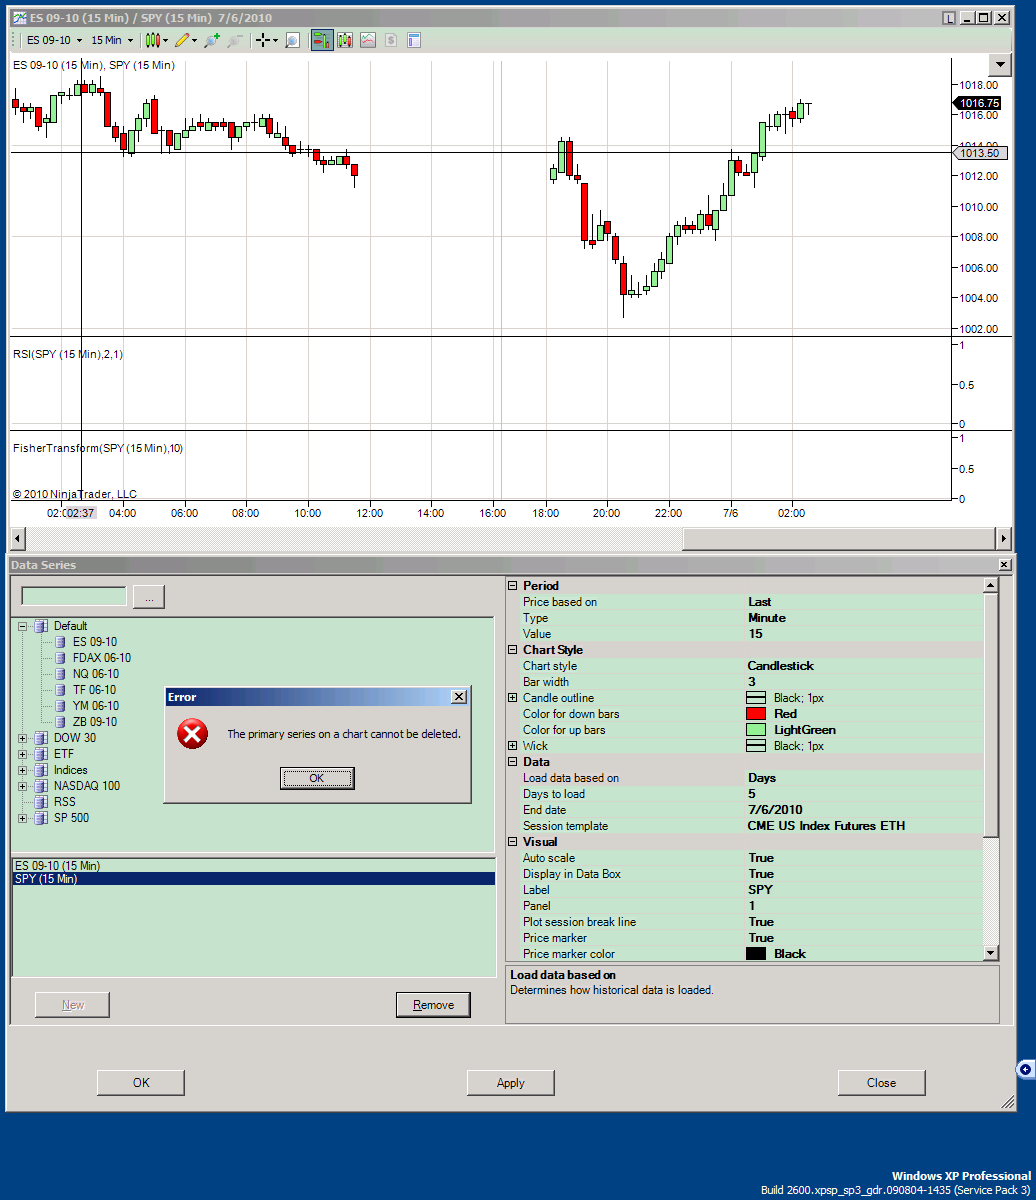Open the chart properties icon

pyautogui.click(x=414, y=40)
